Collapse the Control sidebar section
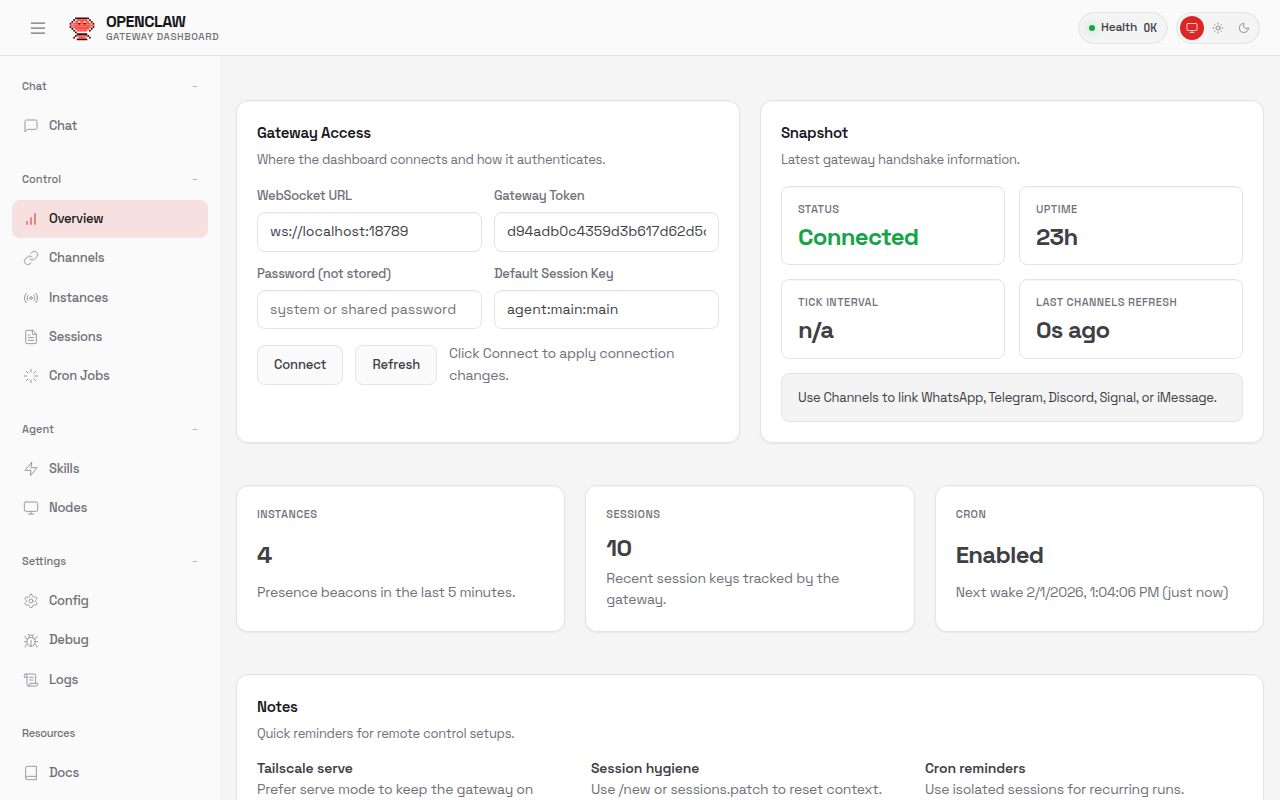The width and height of the screenshot is (1280, 800). (194, 179)
